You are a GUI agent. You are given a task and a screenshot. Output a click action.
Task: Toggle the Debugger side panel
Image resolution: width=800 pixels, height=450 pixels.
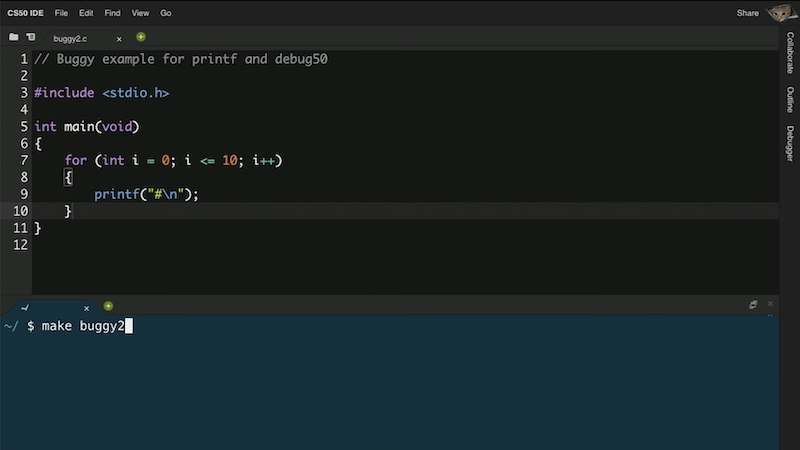point(790,143)
